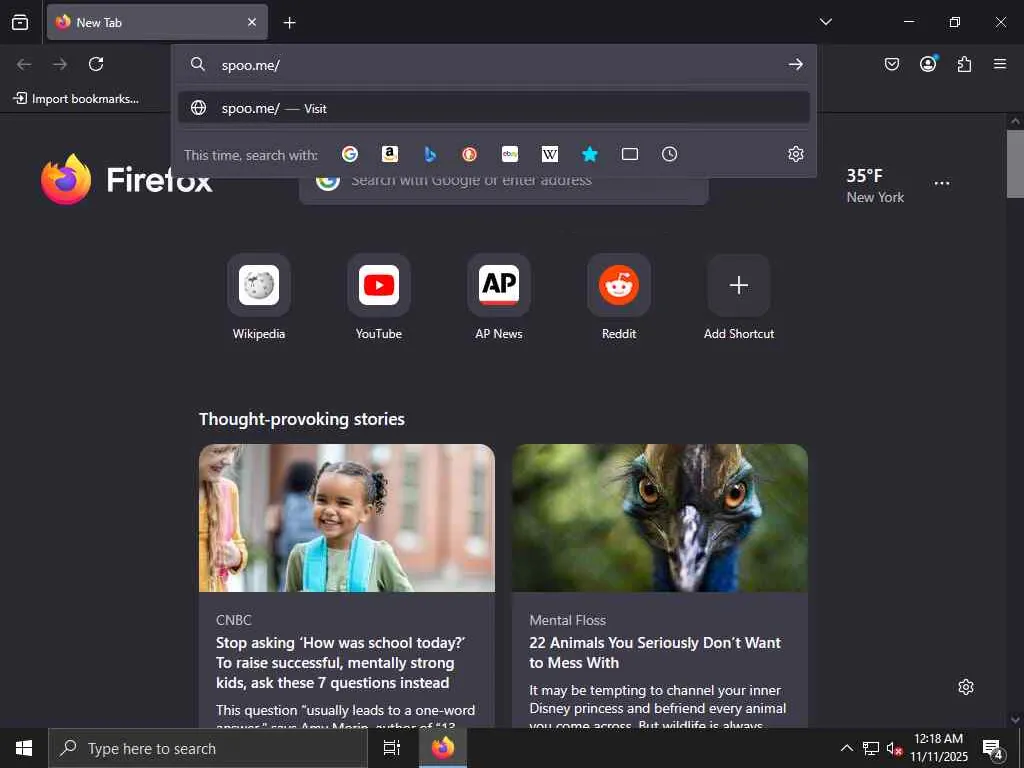This screenshot has width=1024, height=768.
Task: Open the weather widget options menu
Action: tap(942, 184)
